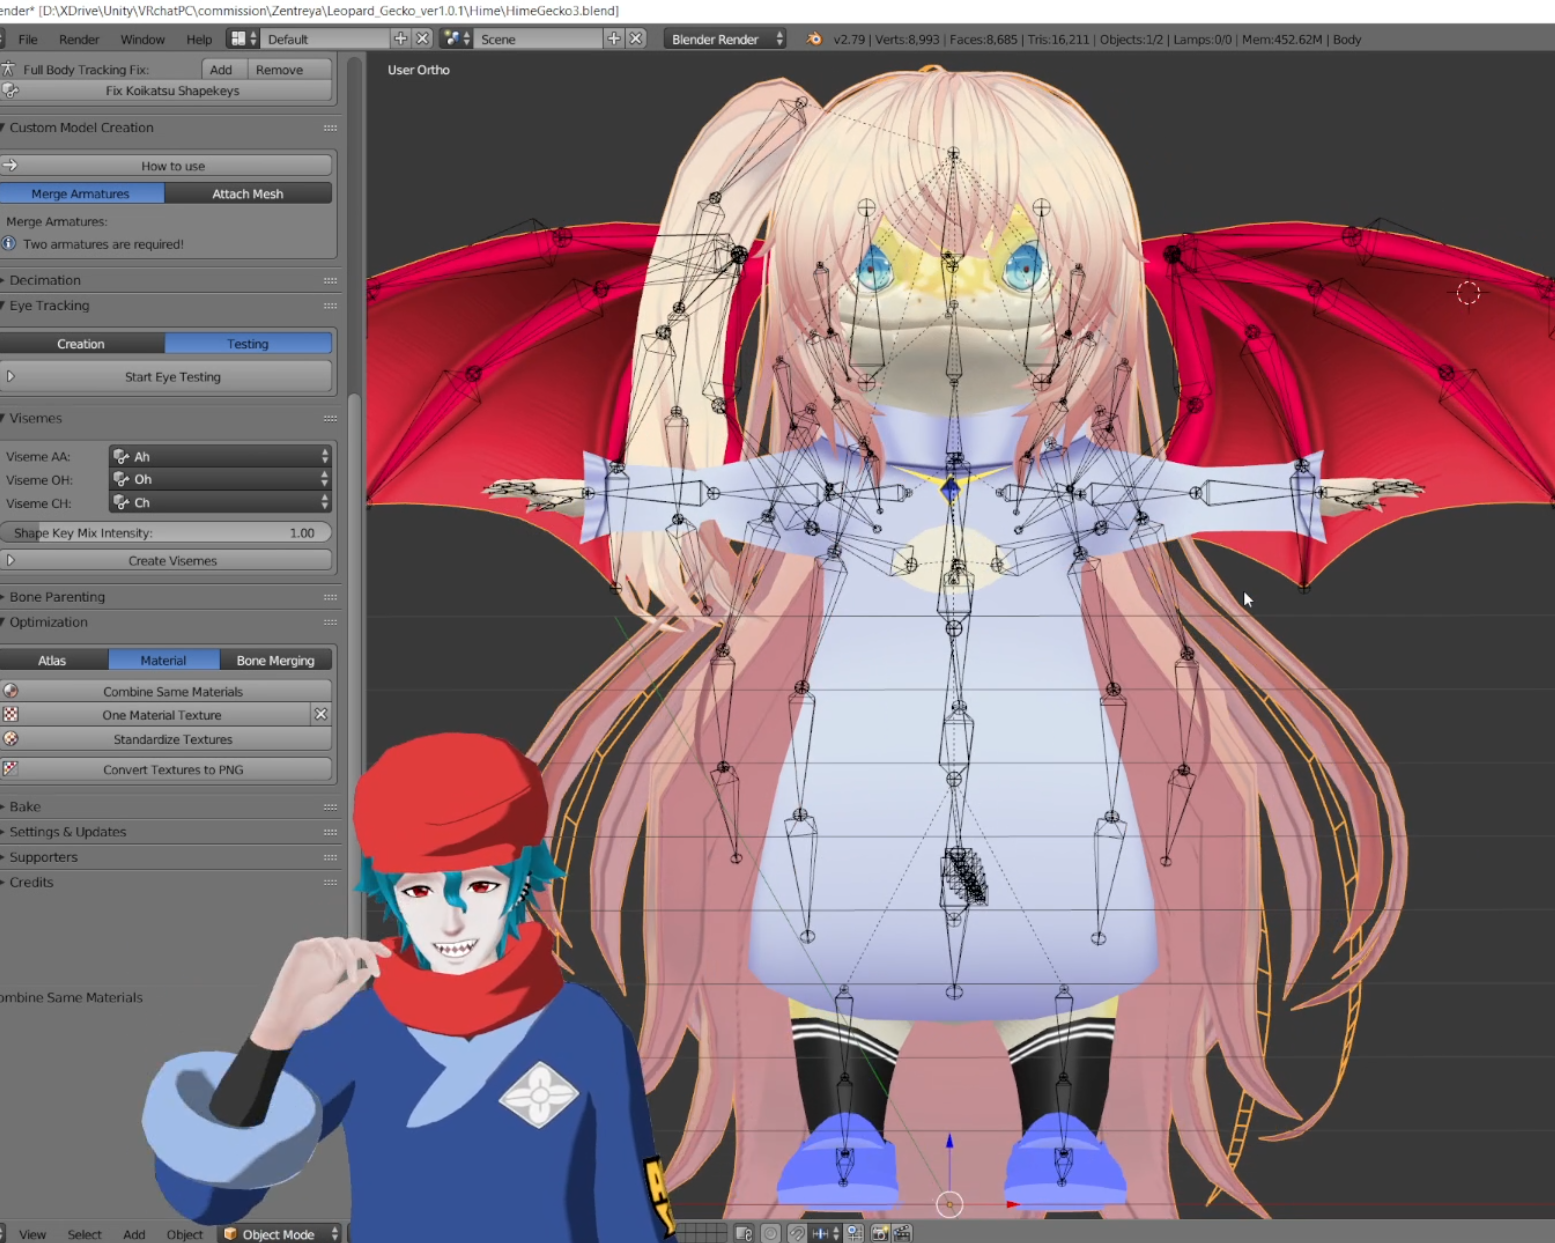This screenshot has width=1555, height=1243.
Task: Expand the Settings & Updates panel
Action: (x=68, y=831)
